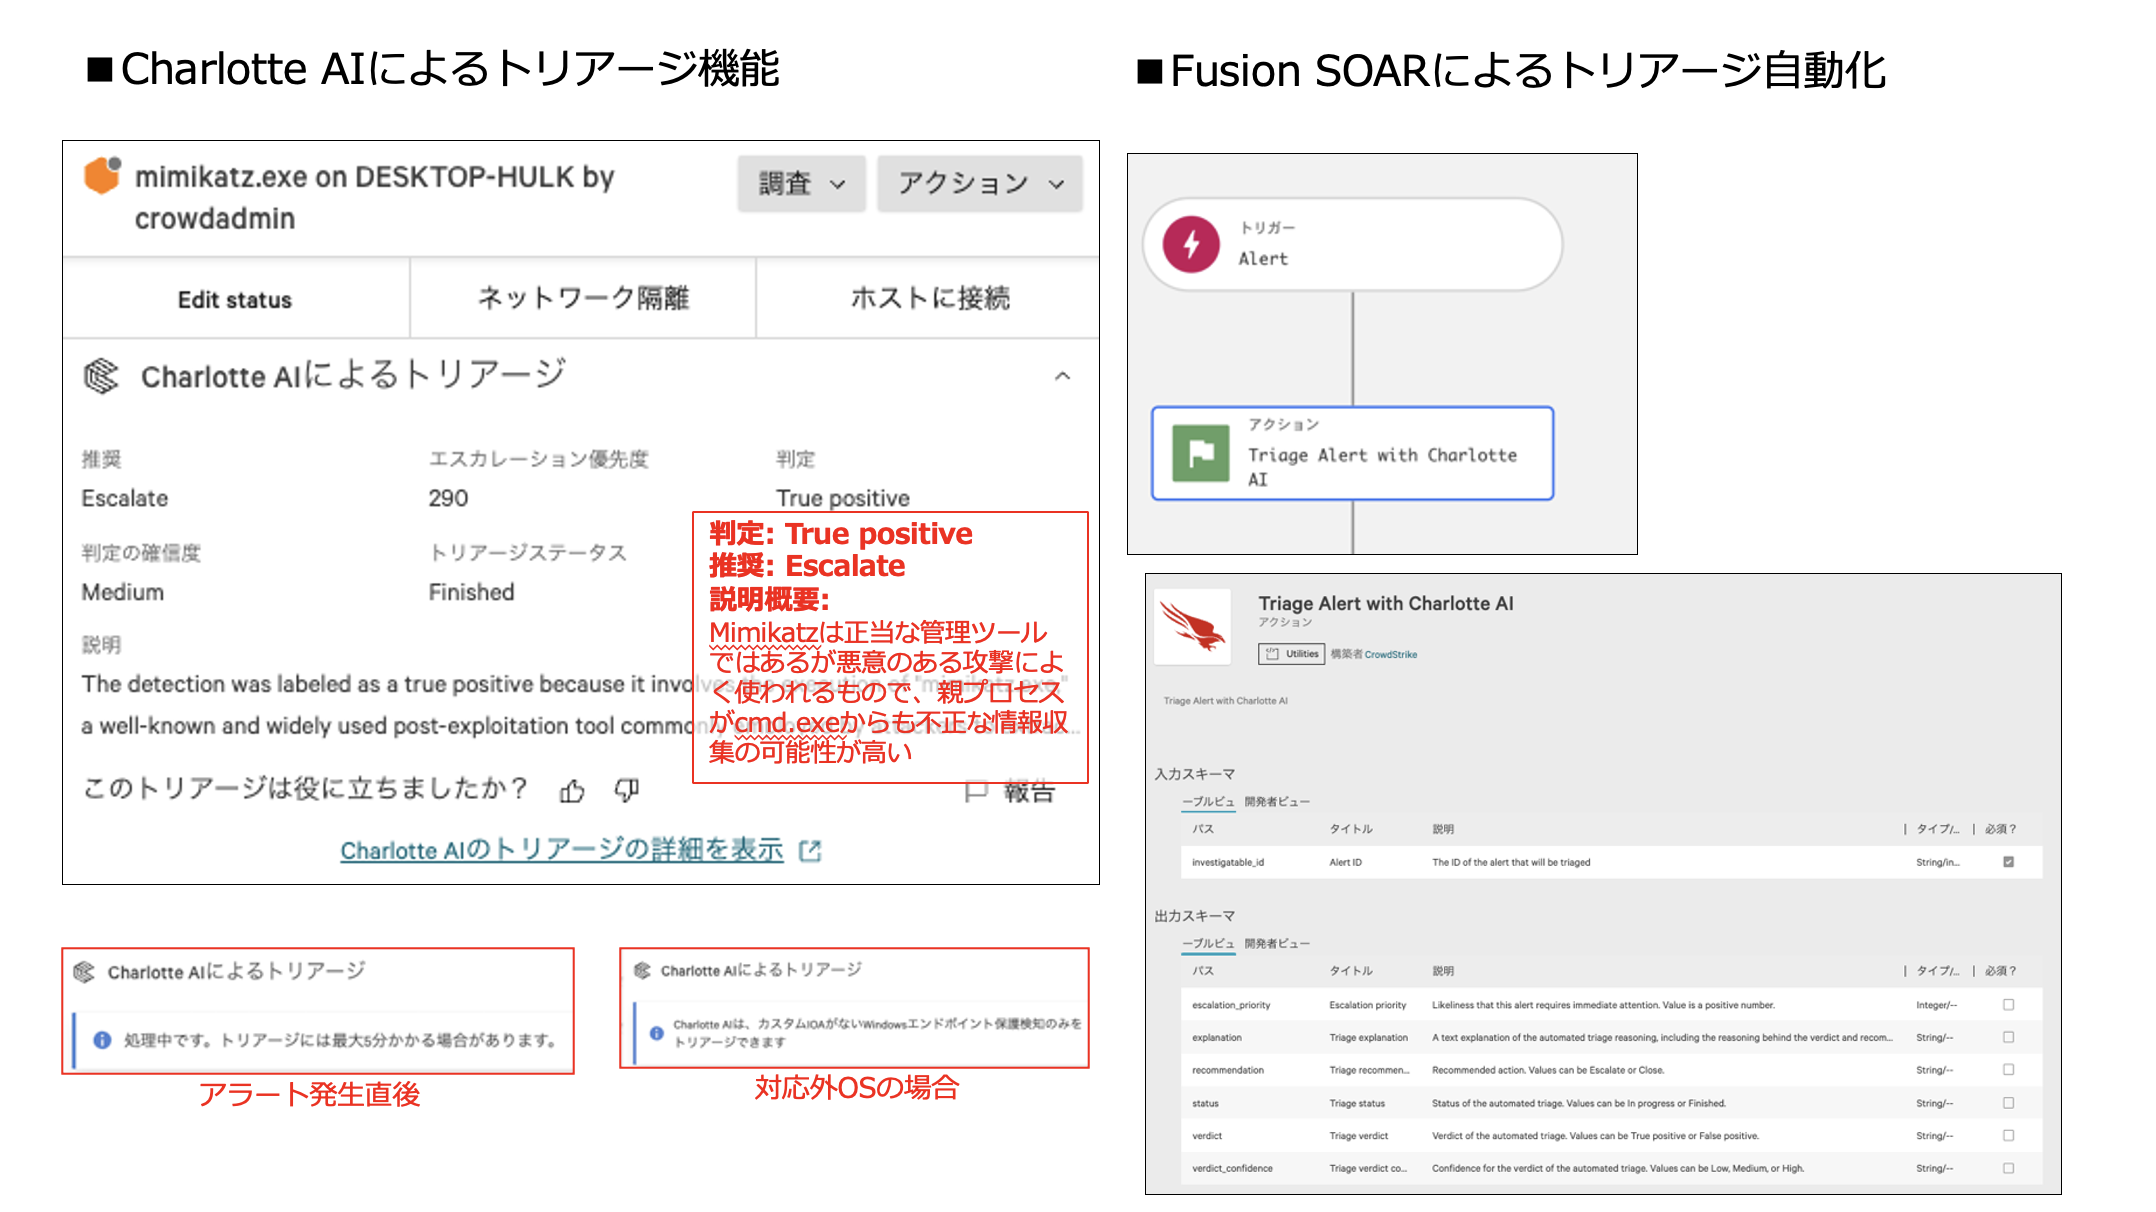Toggle the required checkbox for investigatable_id
Image resolution: width=2156 pixels, height=1212 pixels.
click(2008, 862)
